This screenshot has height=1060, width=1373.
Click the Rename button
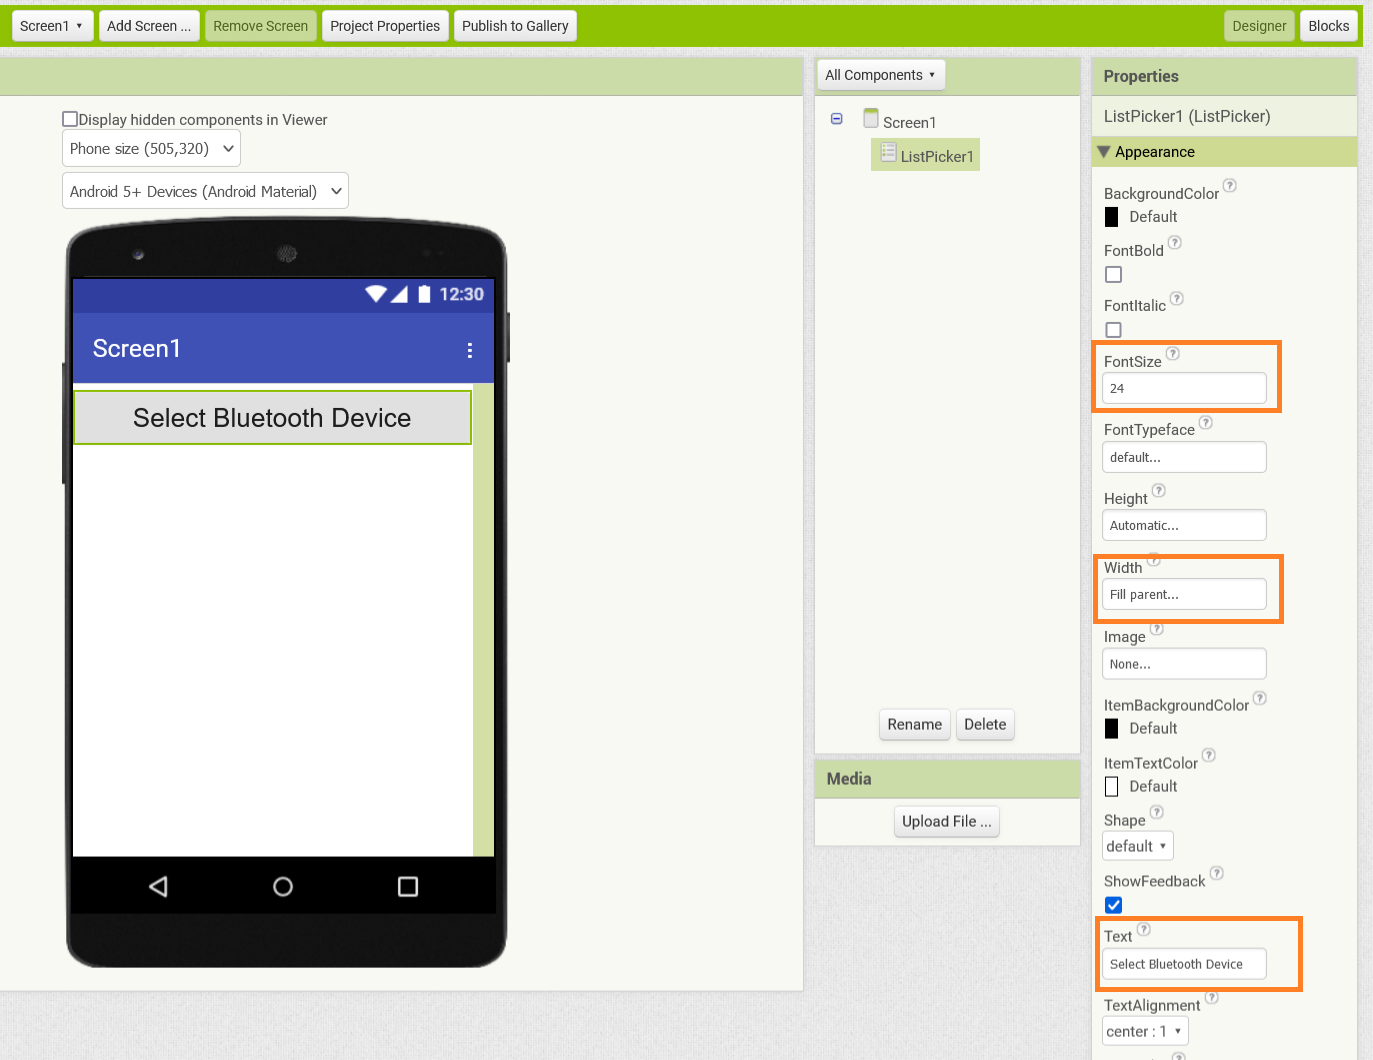click(914, 724)
